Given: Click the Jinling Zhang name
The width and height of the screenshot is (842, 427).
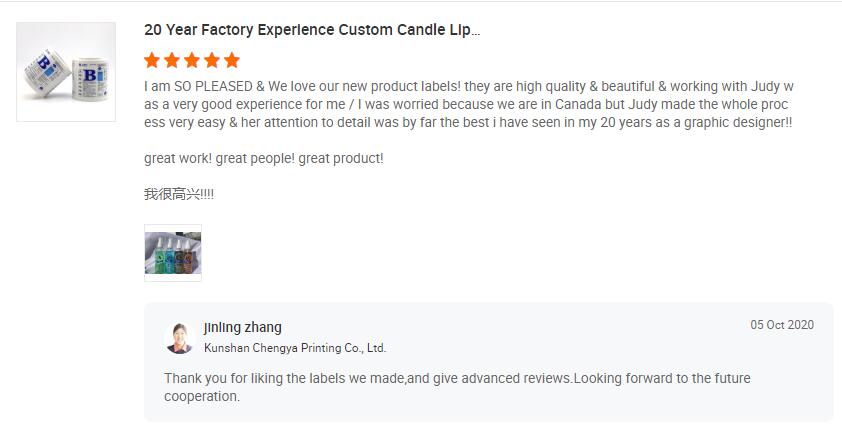Looking at the screenshot, I should pyautogui.click(x=243, y=327).
